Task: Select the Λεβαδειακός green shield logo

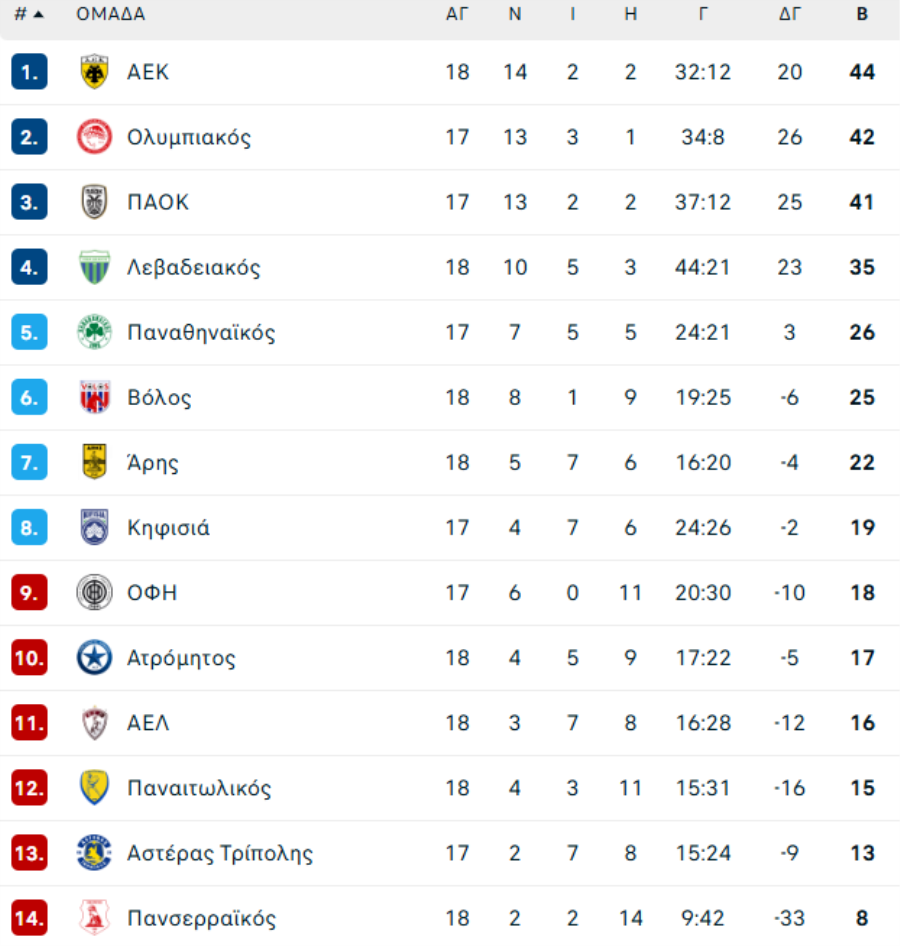Action: click(x=94, y=267)
